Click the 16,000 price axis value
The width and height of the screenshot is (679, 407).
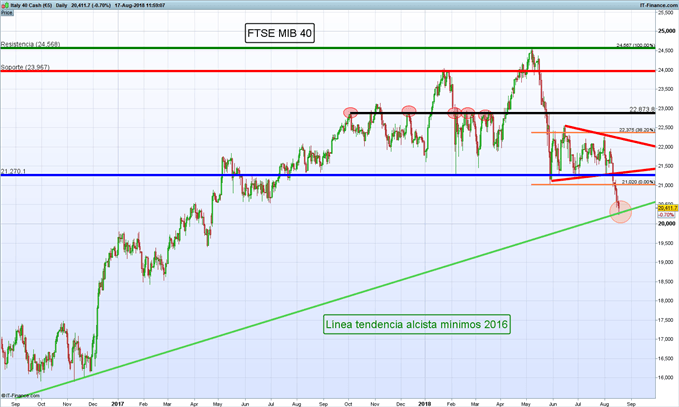tap(666, 378)
